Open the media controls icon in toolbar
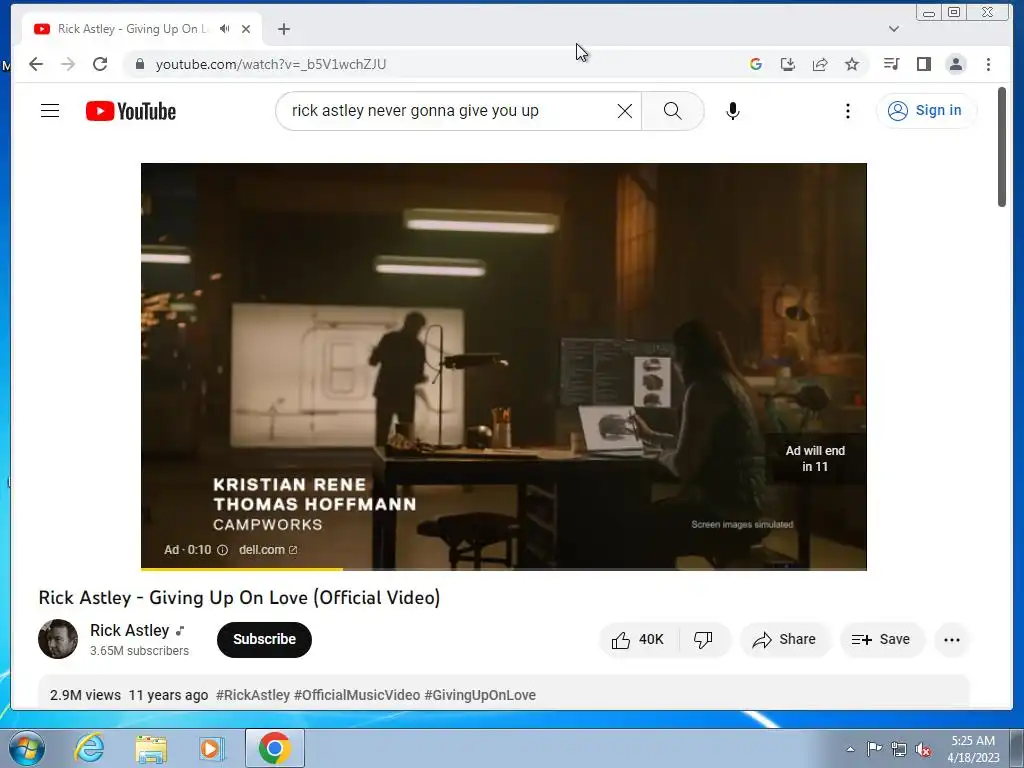1024x768 pixels. click(x=891, y=64)
